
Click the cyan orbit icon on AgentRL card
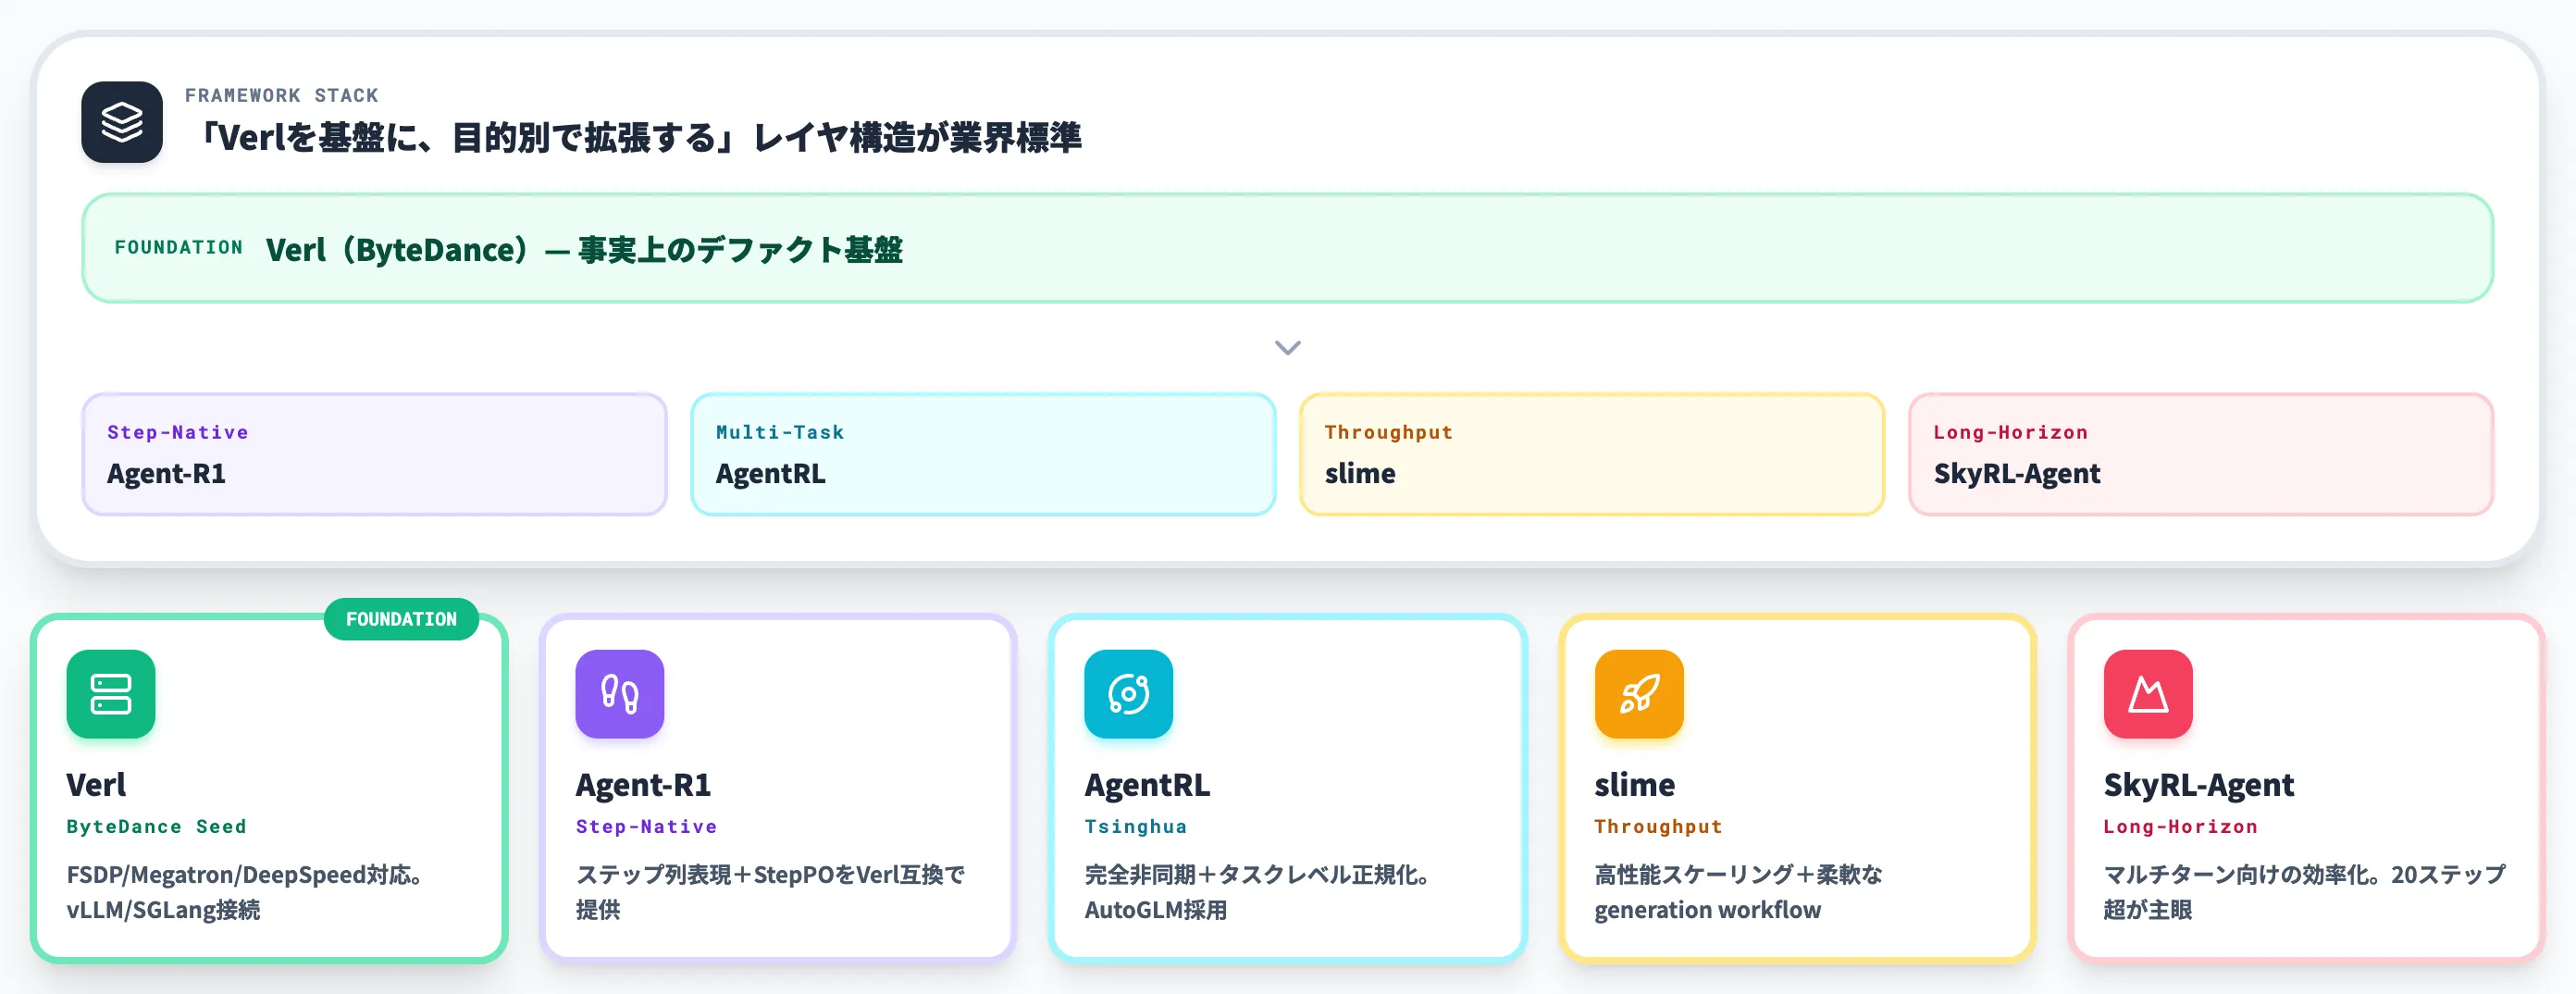click(1129, 694)
